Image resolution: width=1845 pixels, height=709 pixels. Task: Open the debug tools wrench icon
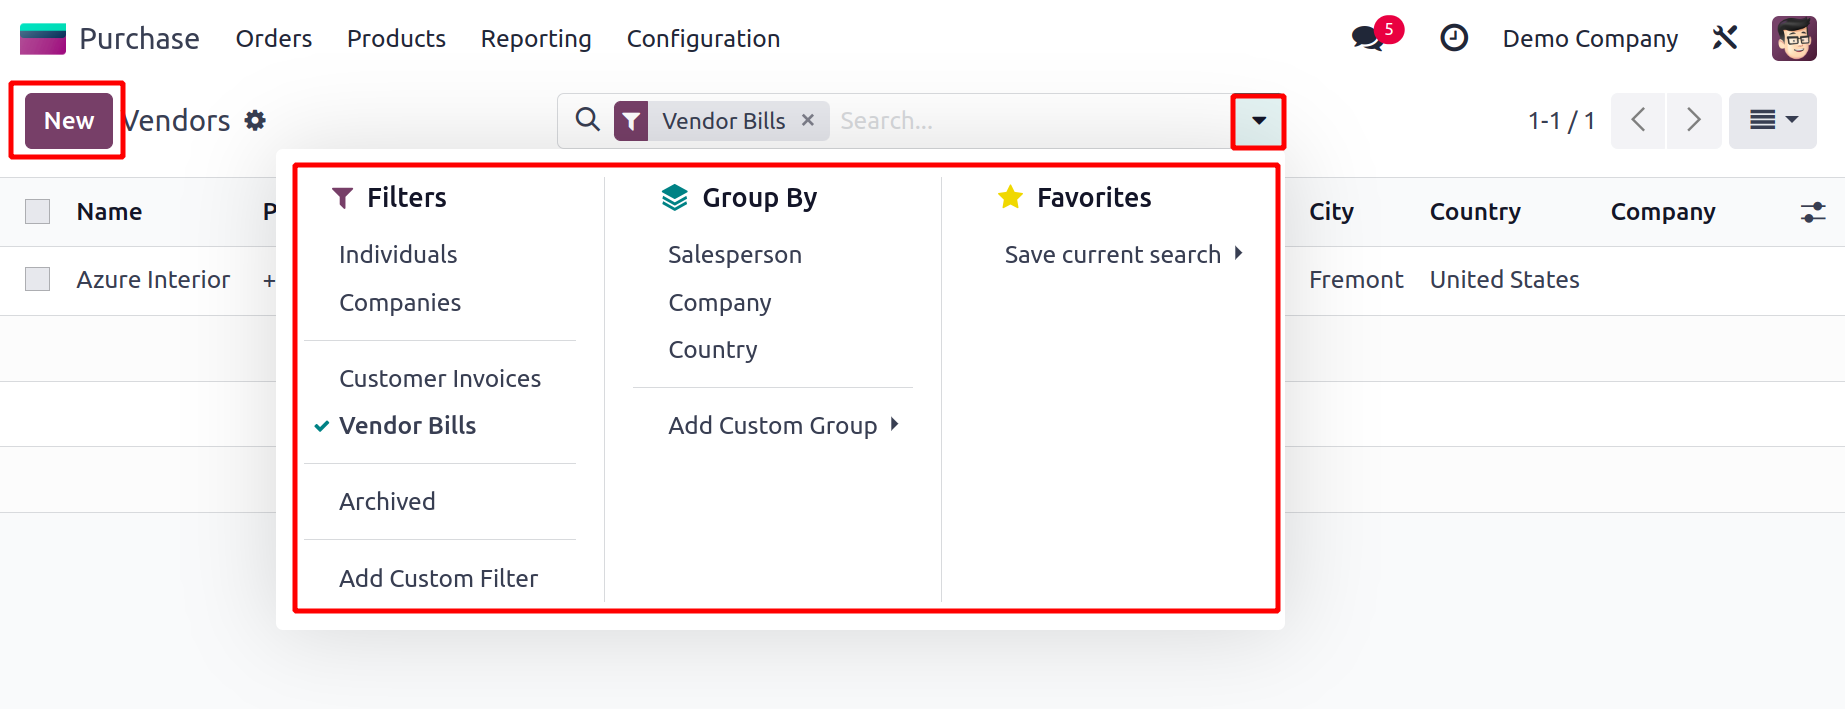[x=1725, y=39]
